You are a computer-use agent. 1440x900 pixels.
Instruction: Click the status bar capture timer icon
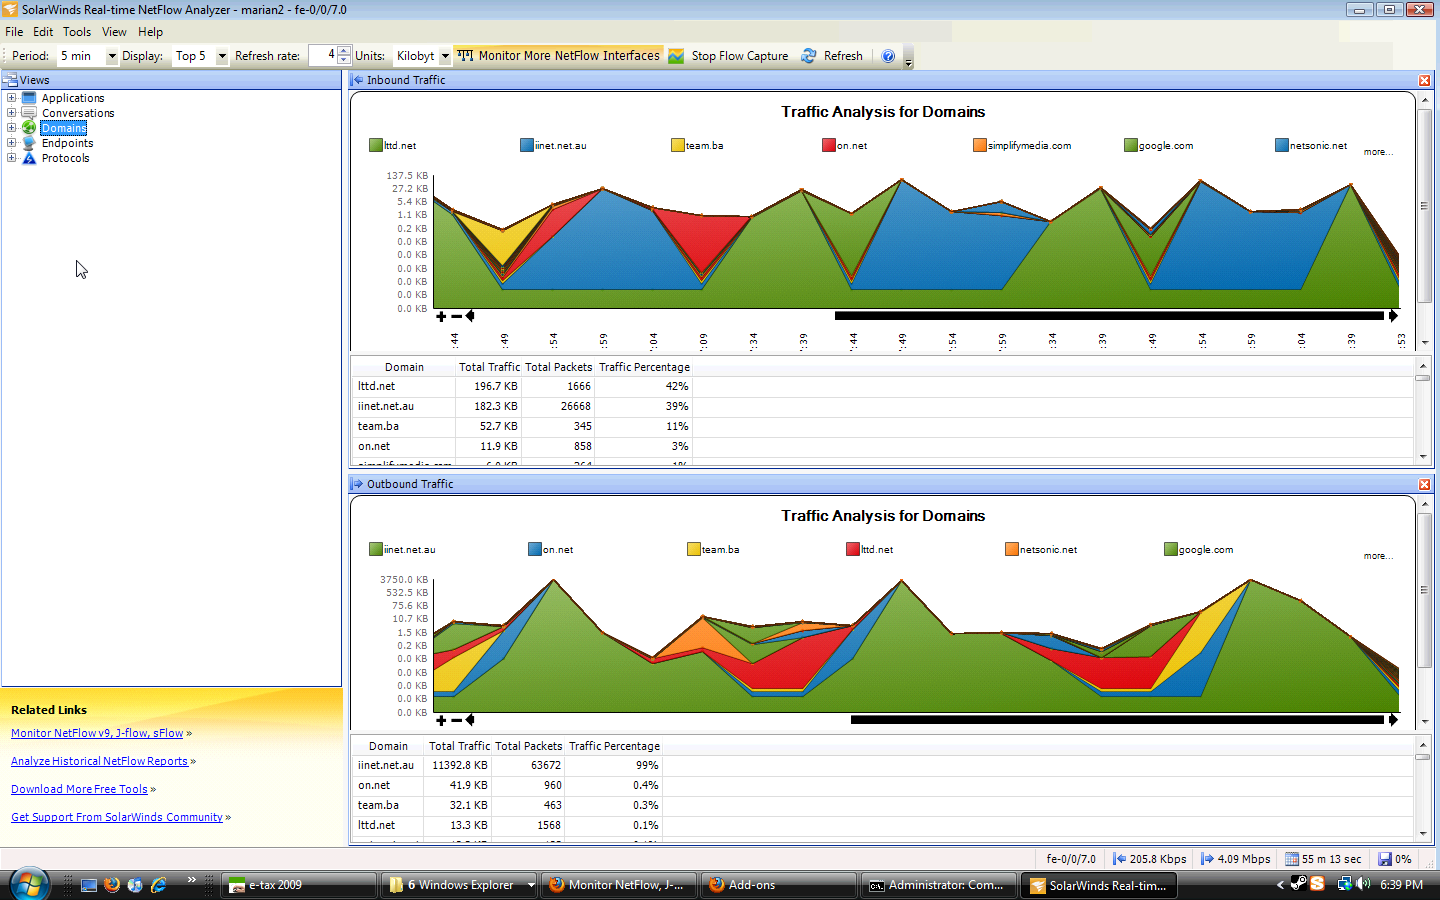point(1292,859)
